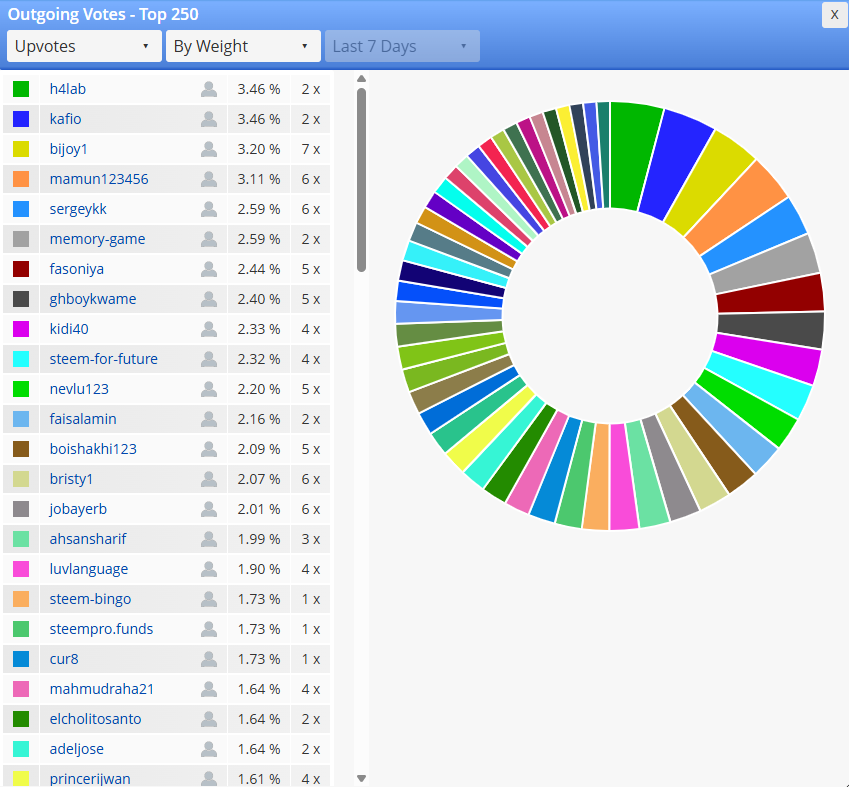Screen dimensions: 849x787
Task: Open the mamun123456 account link
Action: click(99, 179)
